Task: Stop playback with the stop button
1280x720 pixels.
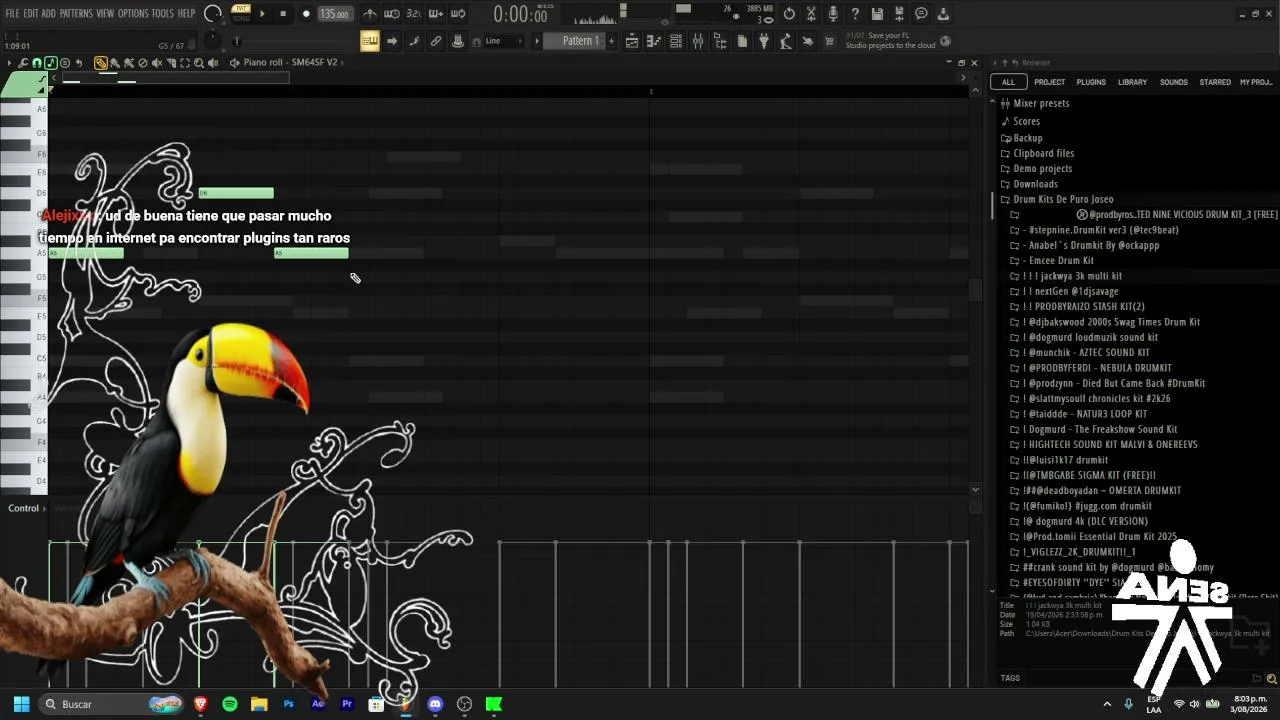Action: pos(284,14)
